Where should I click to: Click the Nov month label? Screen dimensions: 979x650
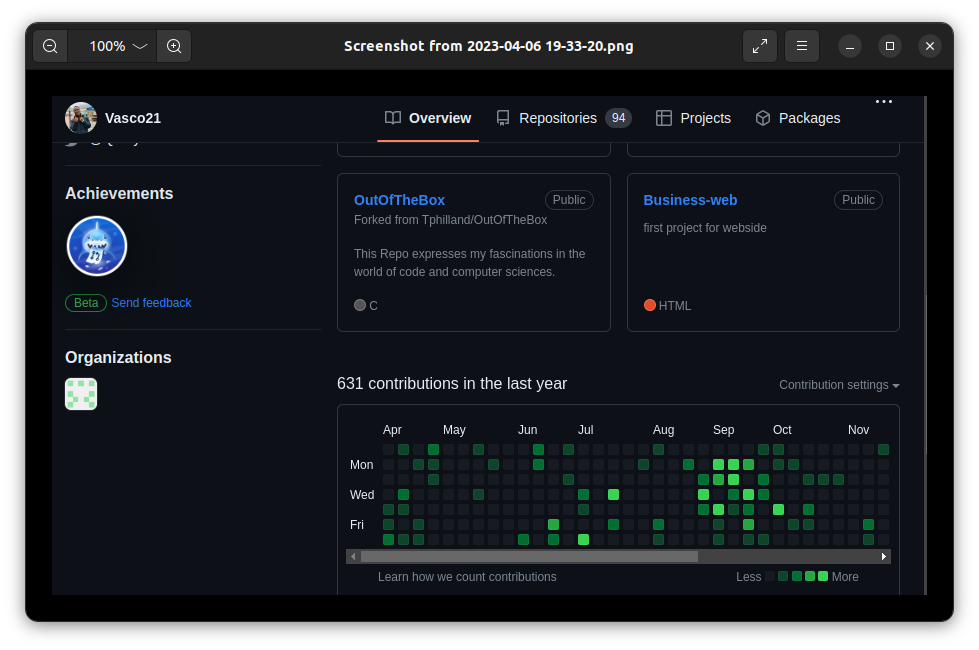tap(858, 430)
